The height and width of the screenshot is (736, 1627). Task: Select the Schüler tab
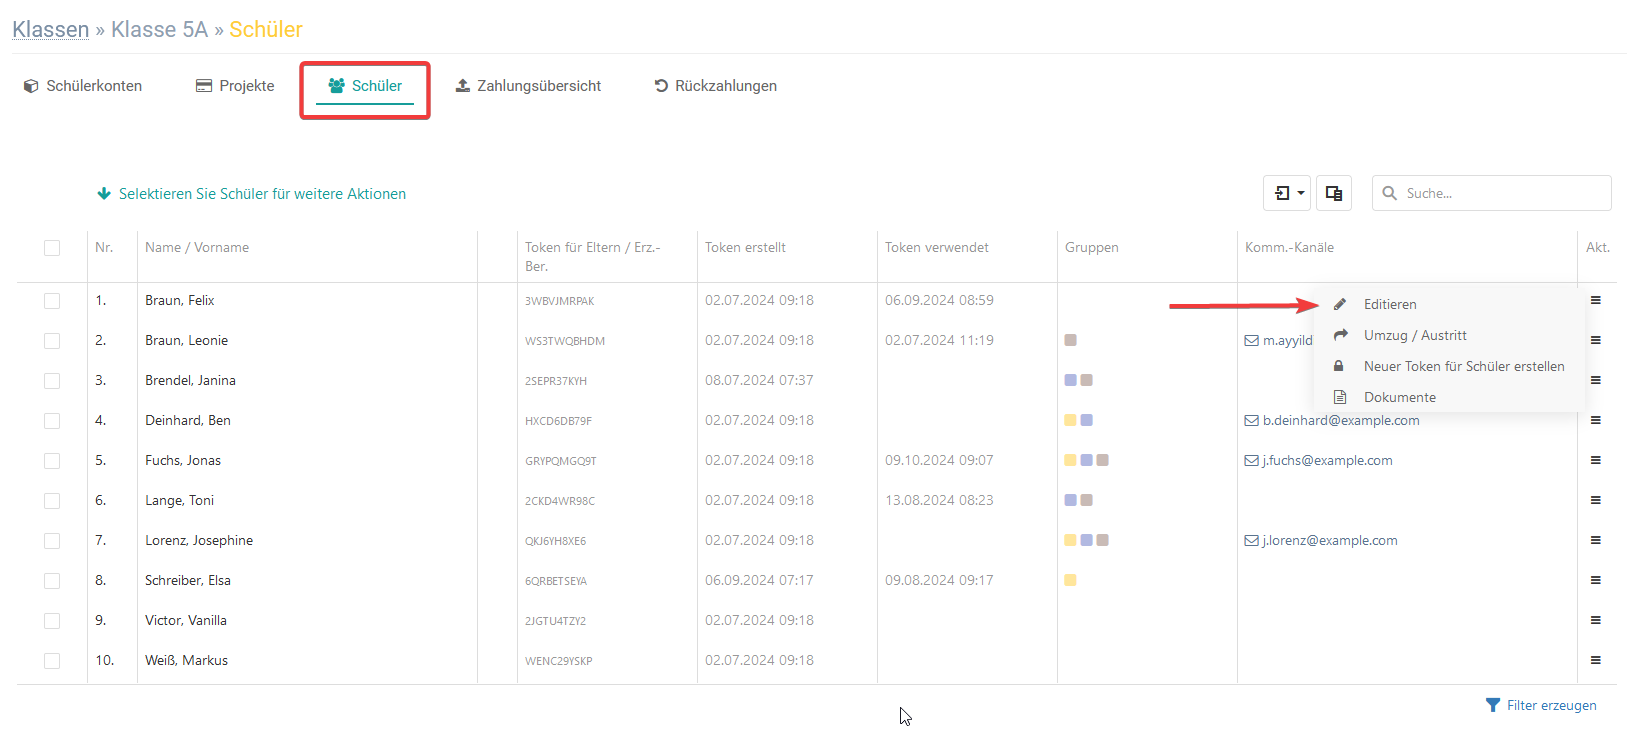[x=365, y=86]
